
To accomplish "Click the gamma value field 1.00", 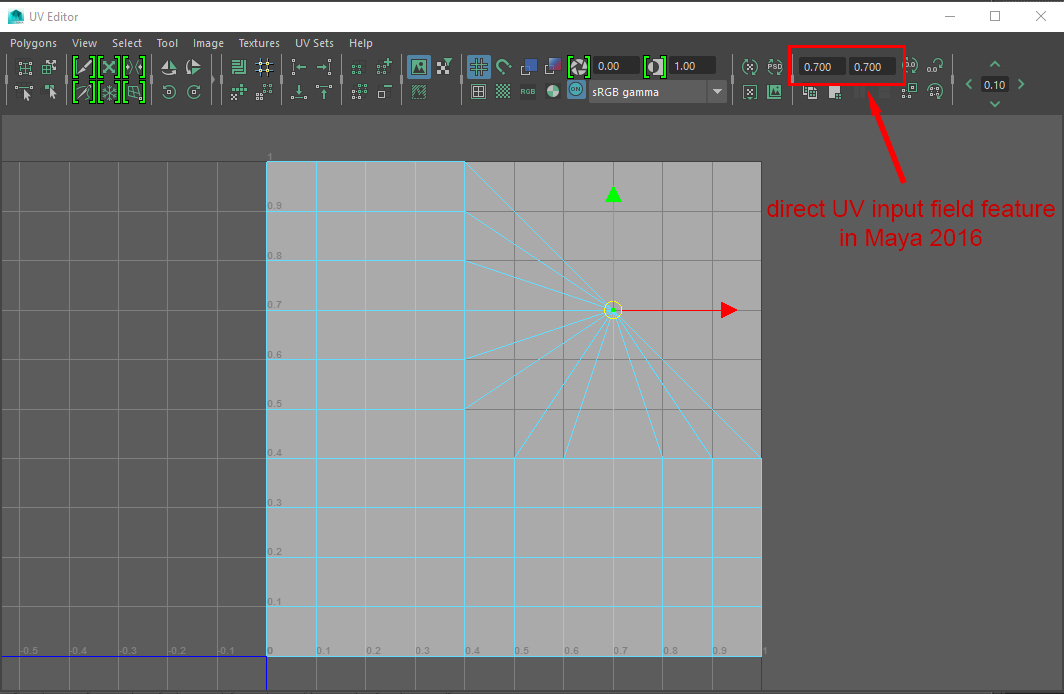I will (x=693, y=66).
